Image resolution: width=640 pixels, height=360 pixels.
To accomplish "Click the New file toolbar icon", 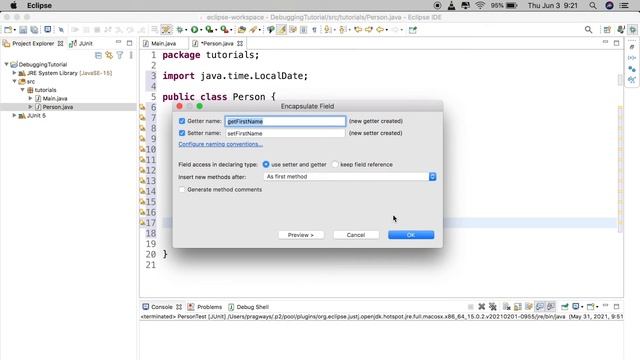I will tap(8, 29).
